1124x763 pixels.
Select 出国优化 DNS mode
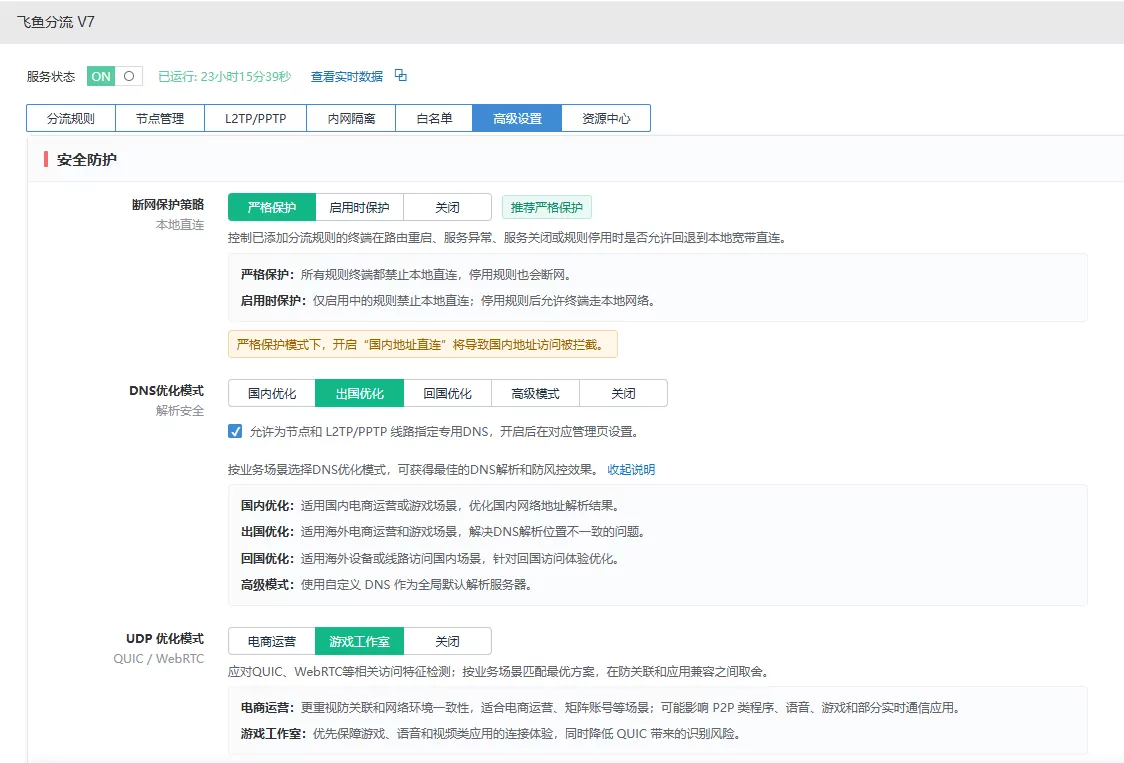coord(359,393)
